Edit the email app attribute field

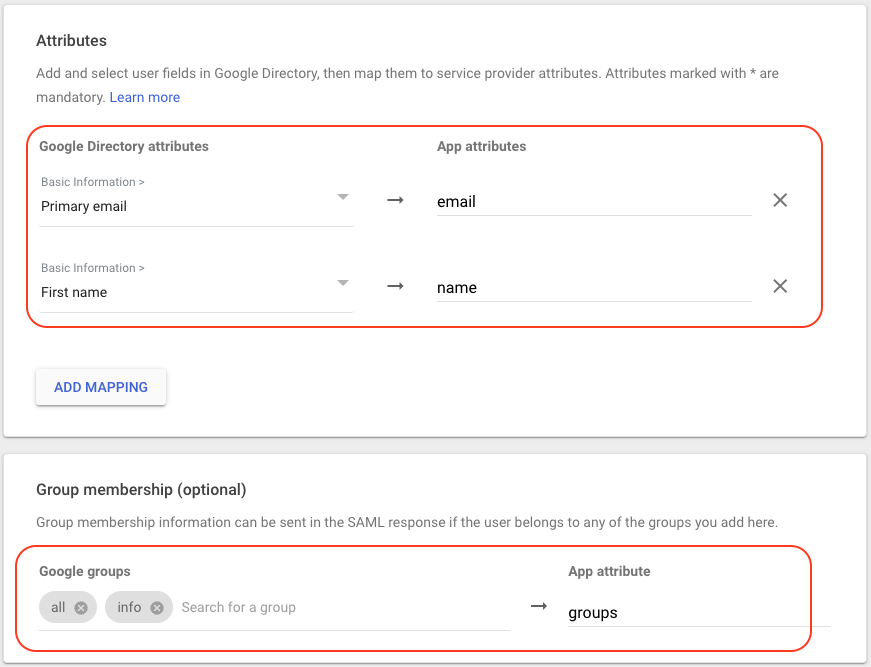pos(594,202)
